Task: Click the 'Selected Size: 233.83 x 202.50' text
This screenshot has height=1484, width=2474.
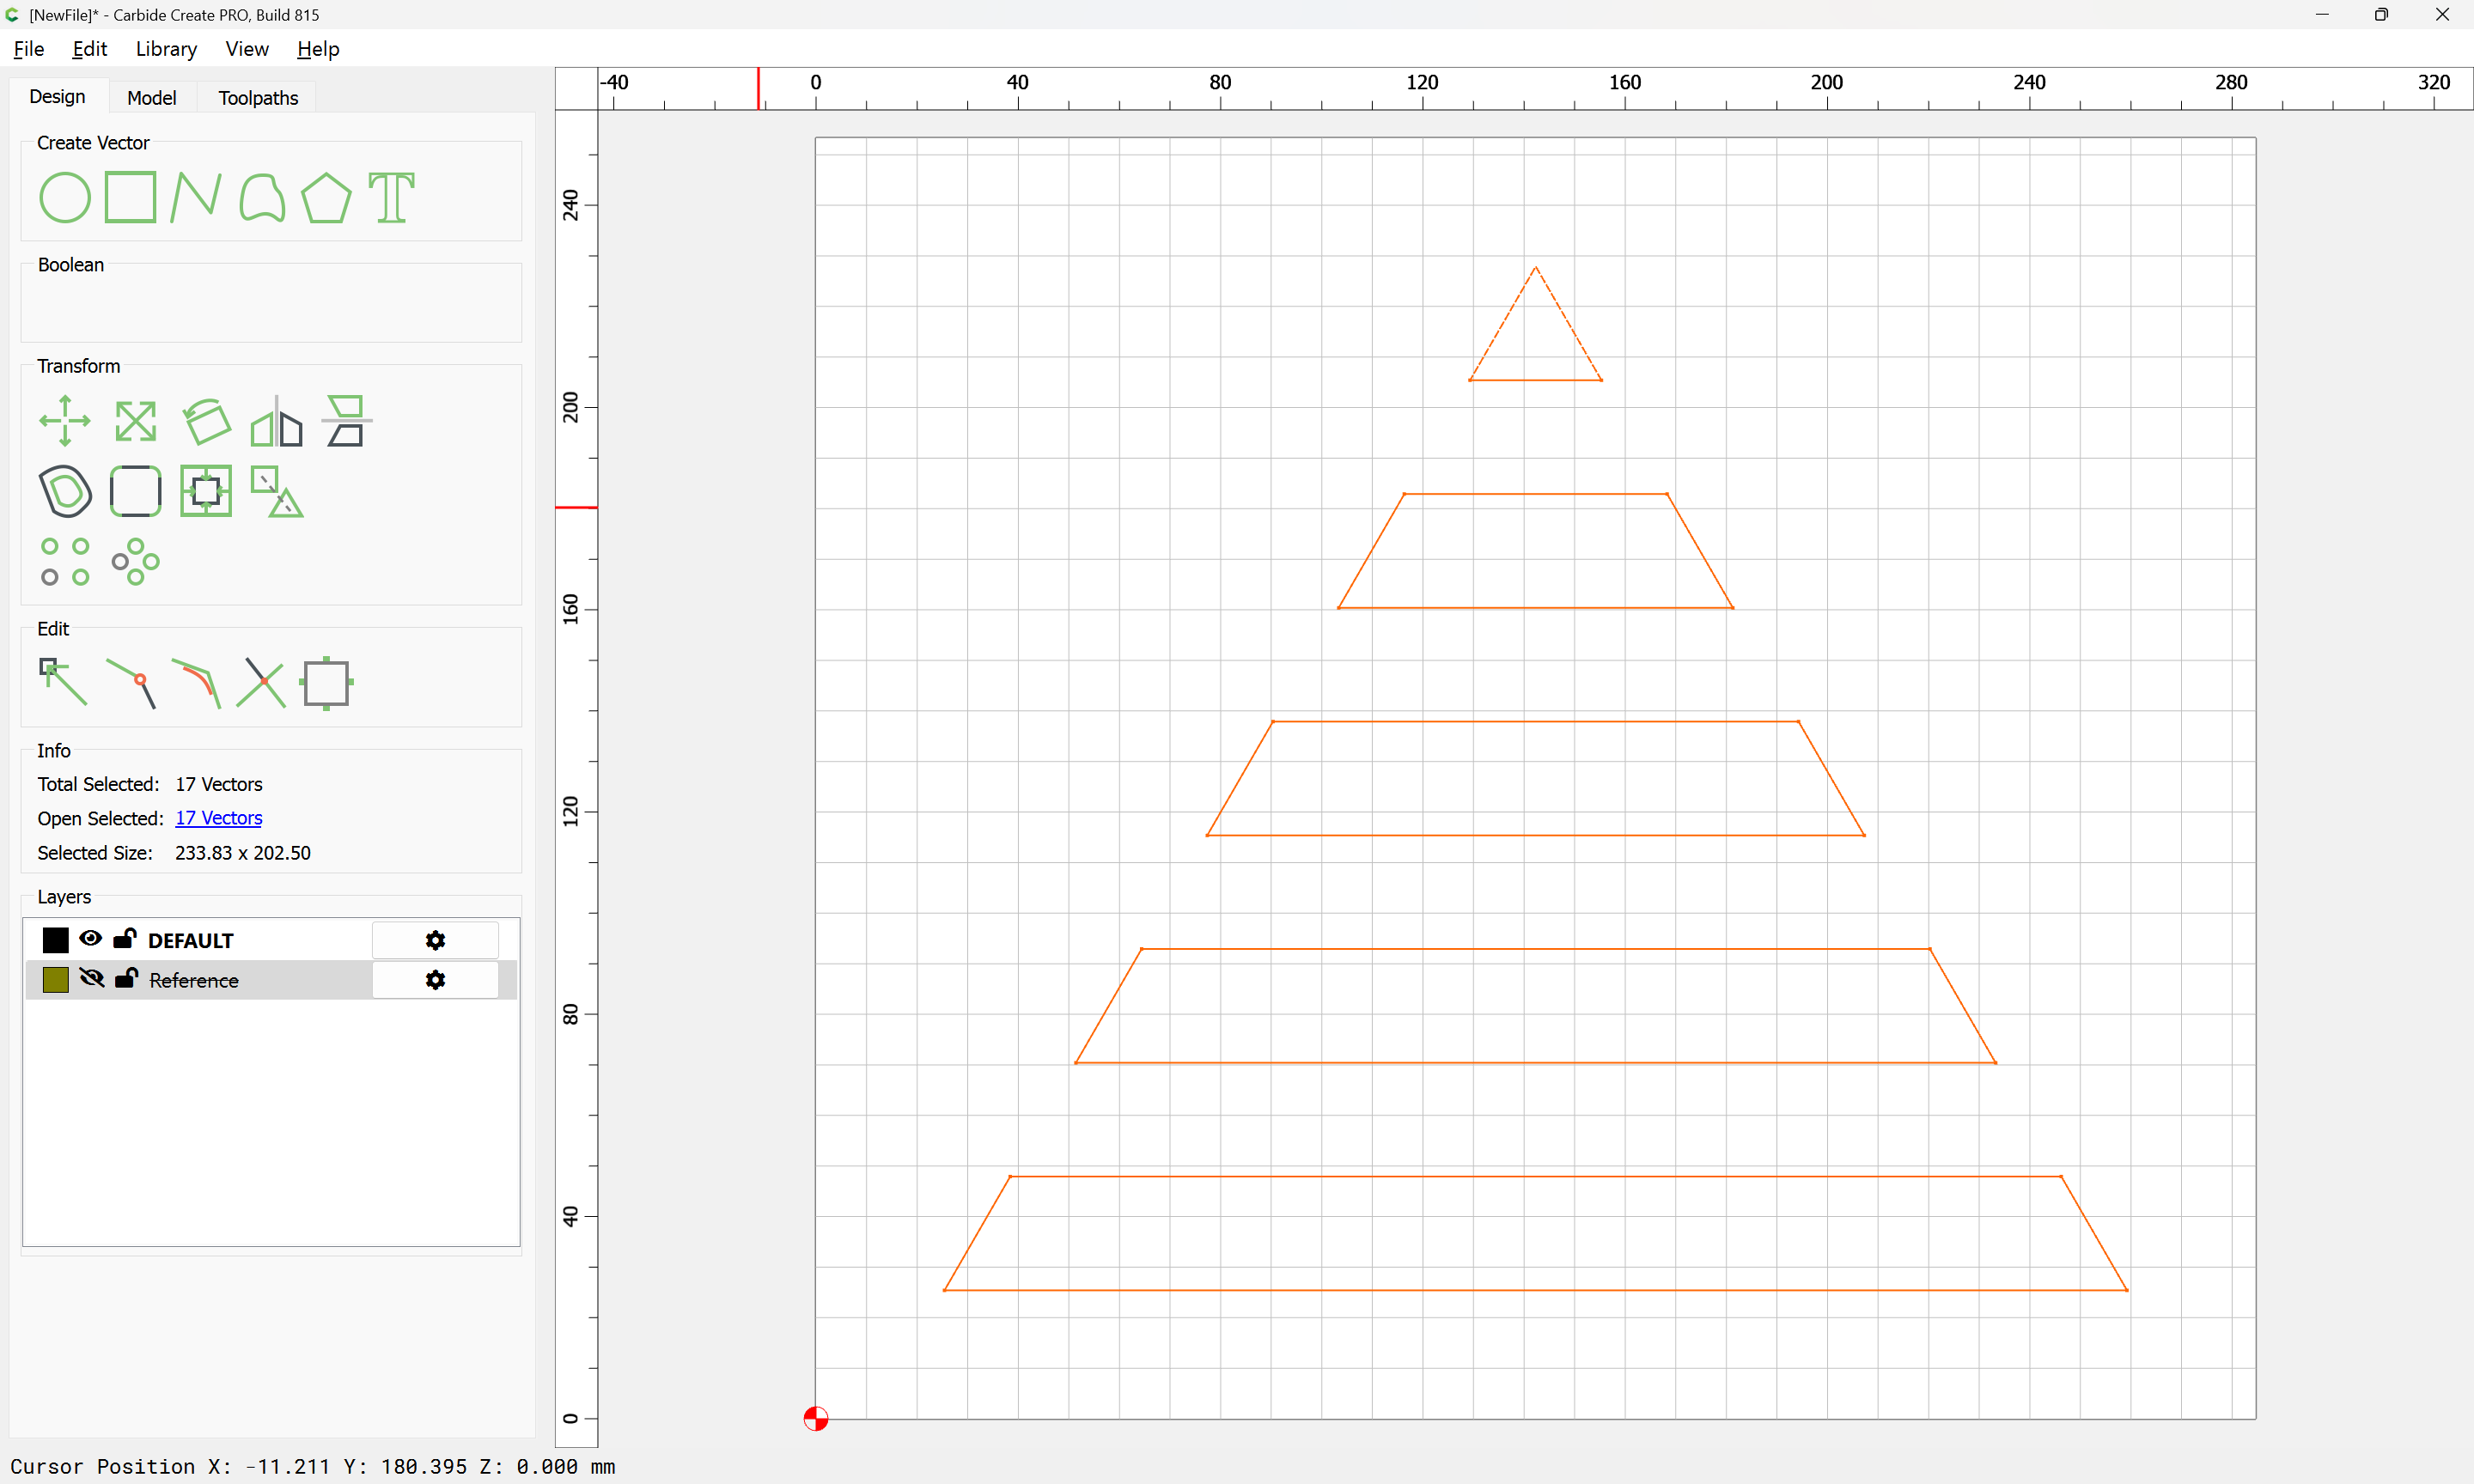Action: click(x=174, y=853)
